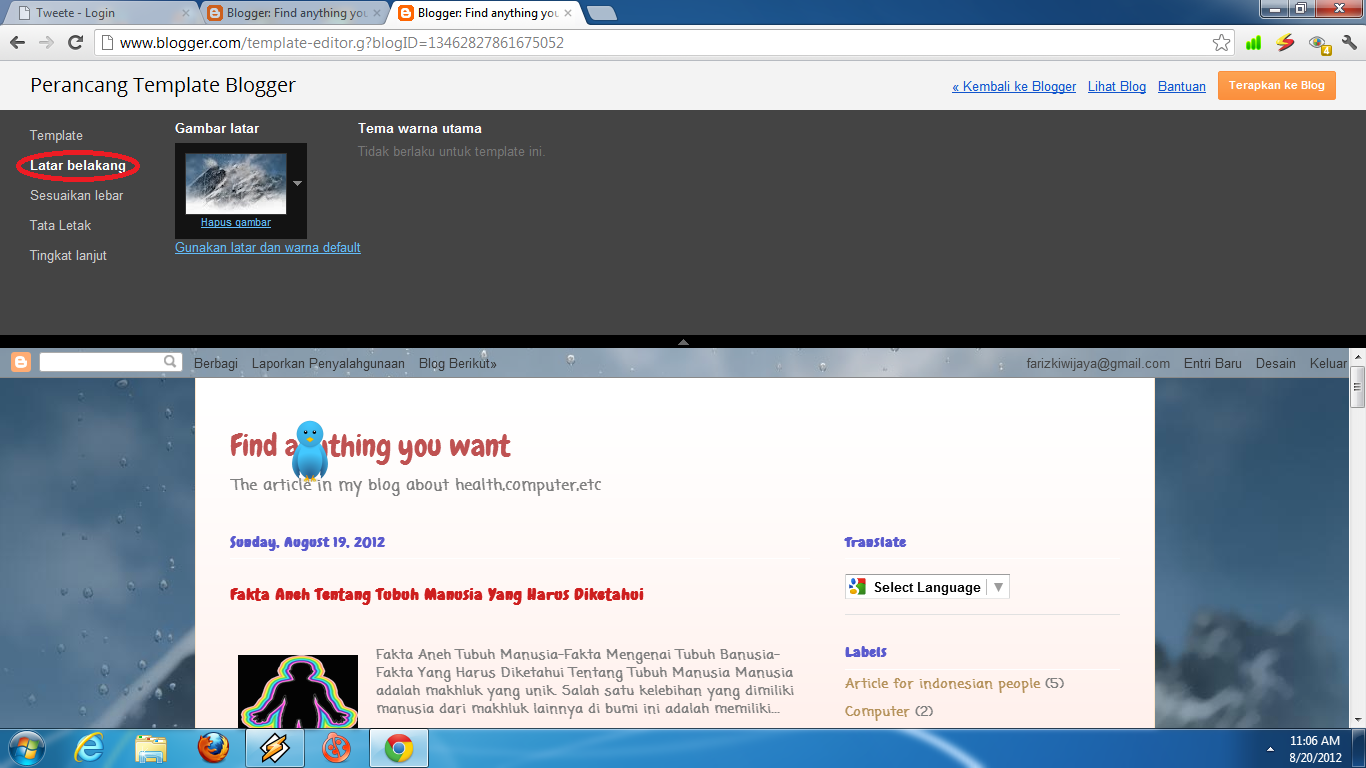The height and width of the screenshot is (768, 1366).
Task: Click Desain in the navbar
Action: (1276, 363)
